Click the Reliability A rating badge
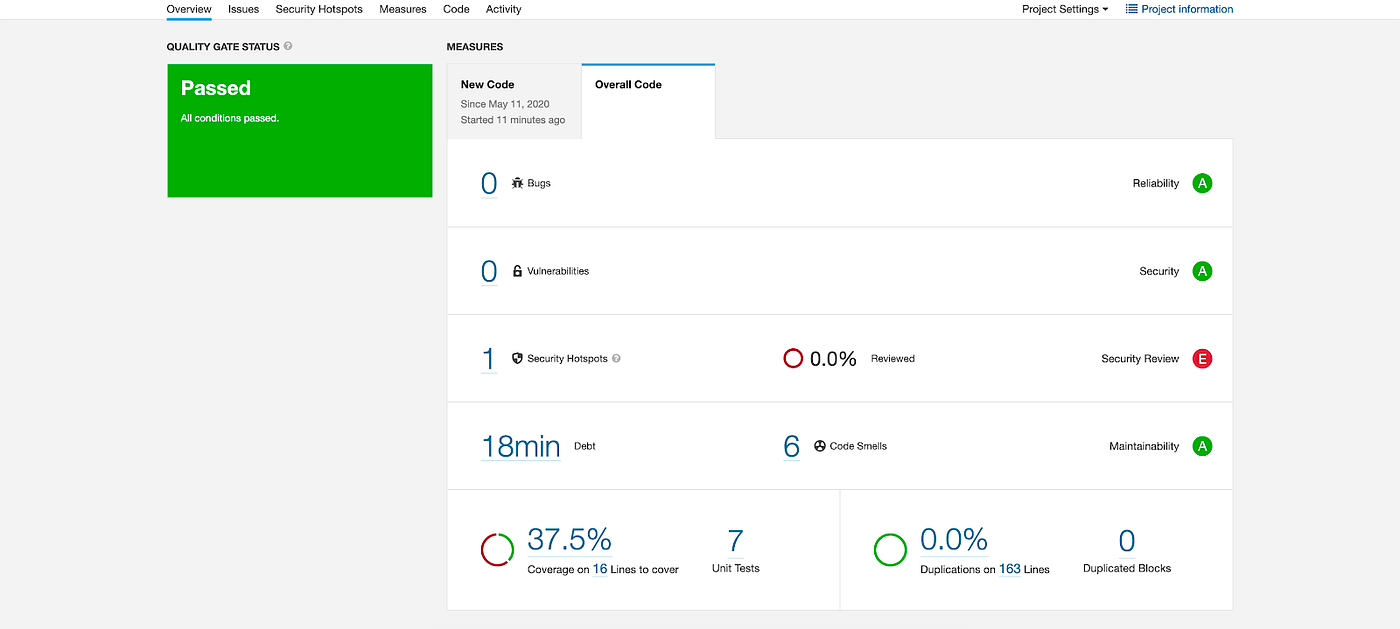Viewport: 1400px width, 629px height. tap(1202, 184)
